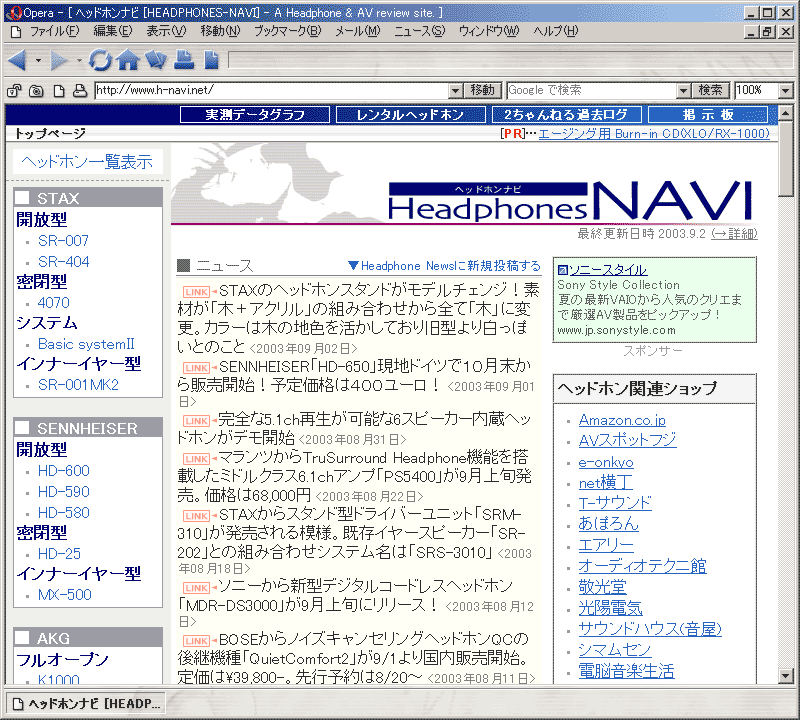Click the LINK icon beside 完全な5.1ch再生 news
800x720 pixels.
[x=196, y=420]
